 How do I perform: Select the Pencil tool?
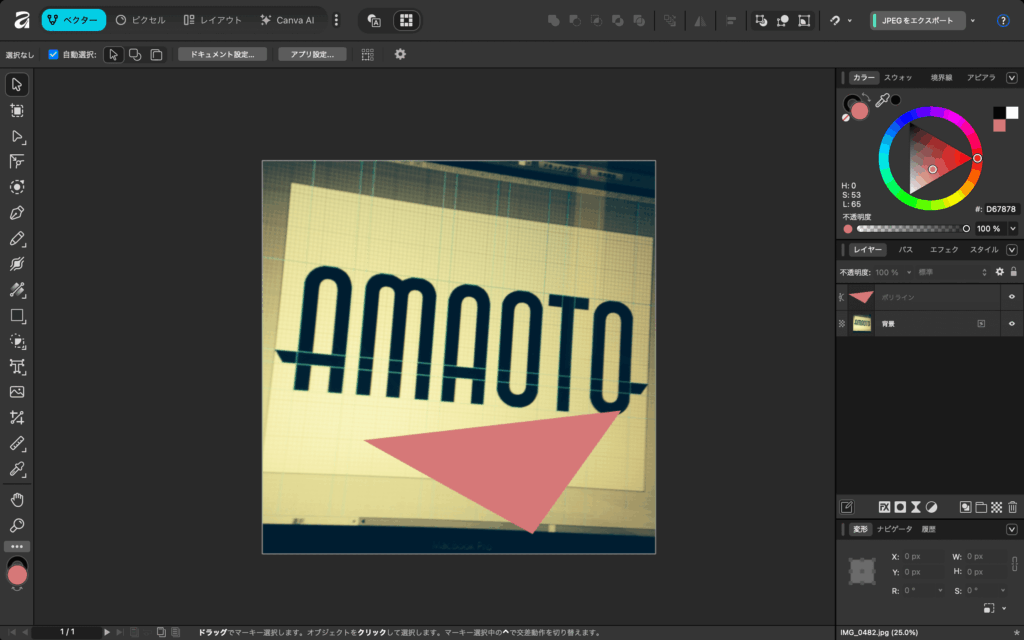pos(17,239)
